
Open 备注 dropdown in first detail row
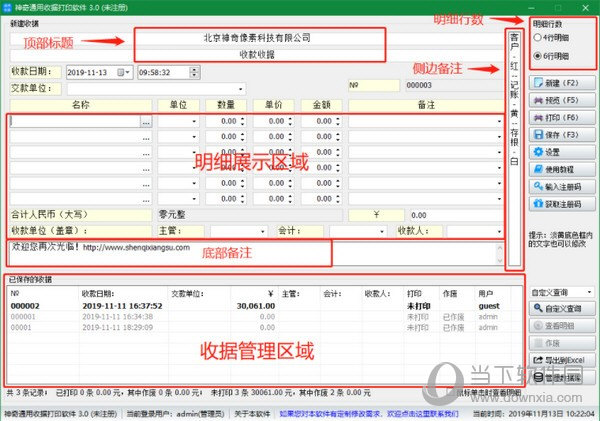499,121
